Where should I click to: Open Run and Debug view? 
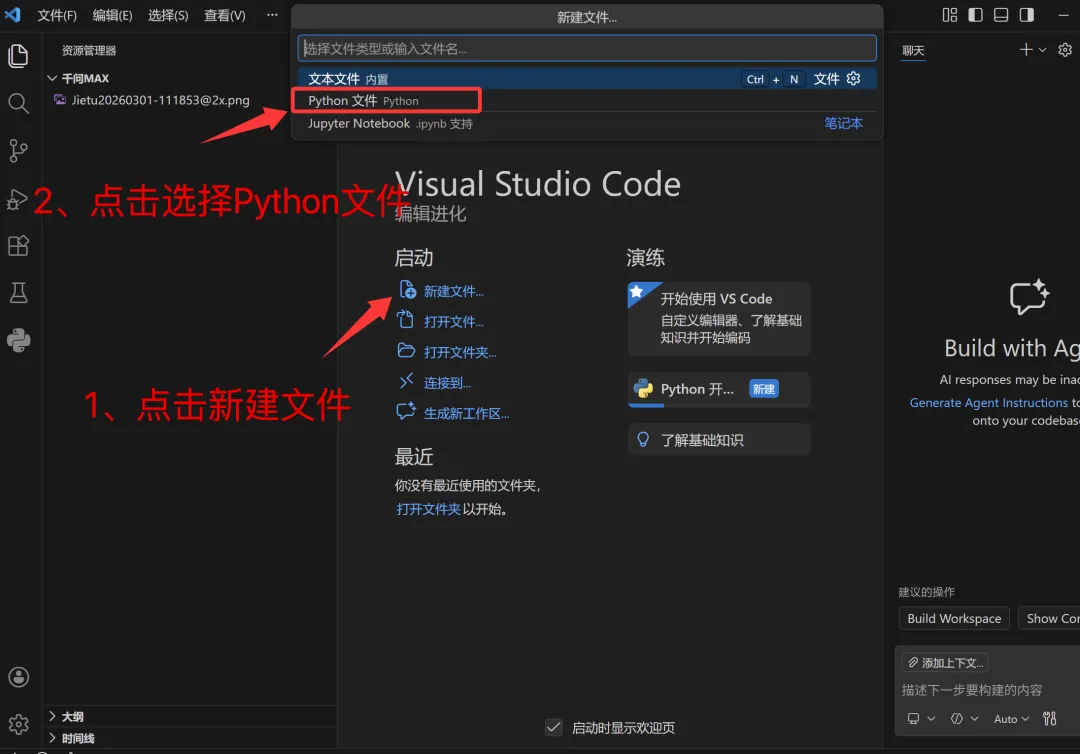pos(18,199)
